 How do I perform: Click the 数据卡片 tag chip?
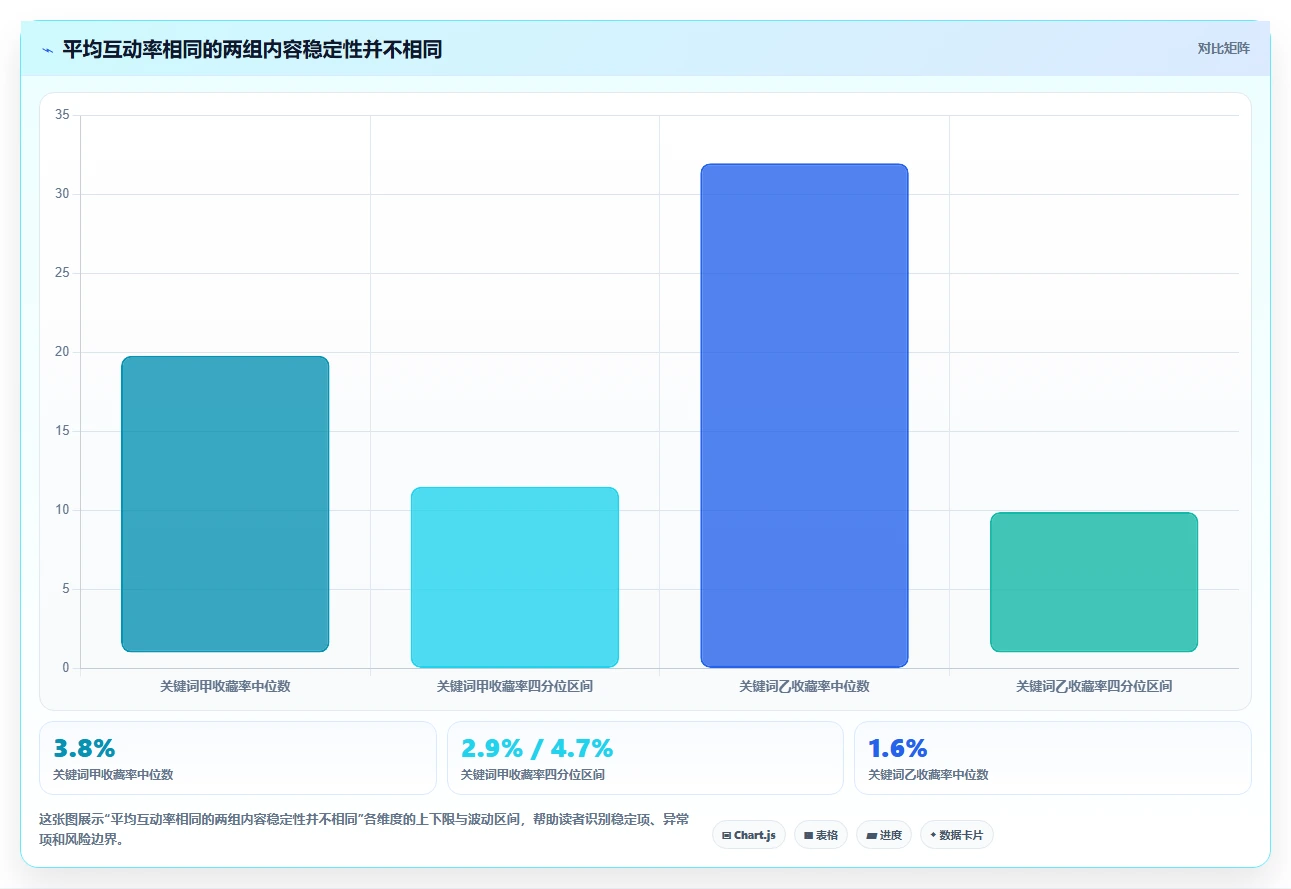[x=957, y=835]
